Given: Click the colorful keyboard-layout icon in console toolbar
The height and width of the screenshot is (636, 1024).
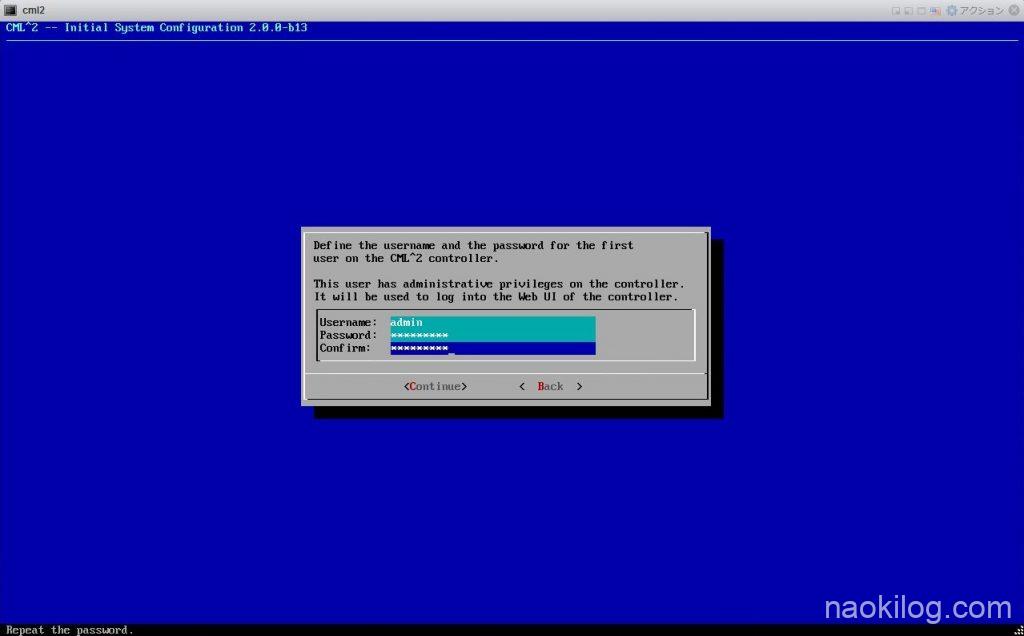Looking at the screenshot, I should pos(935,10).
